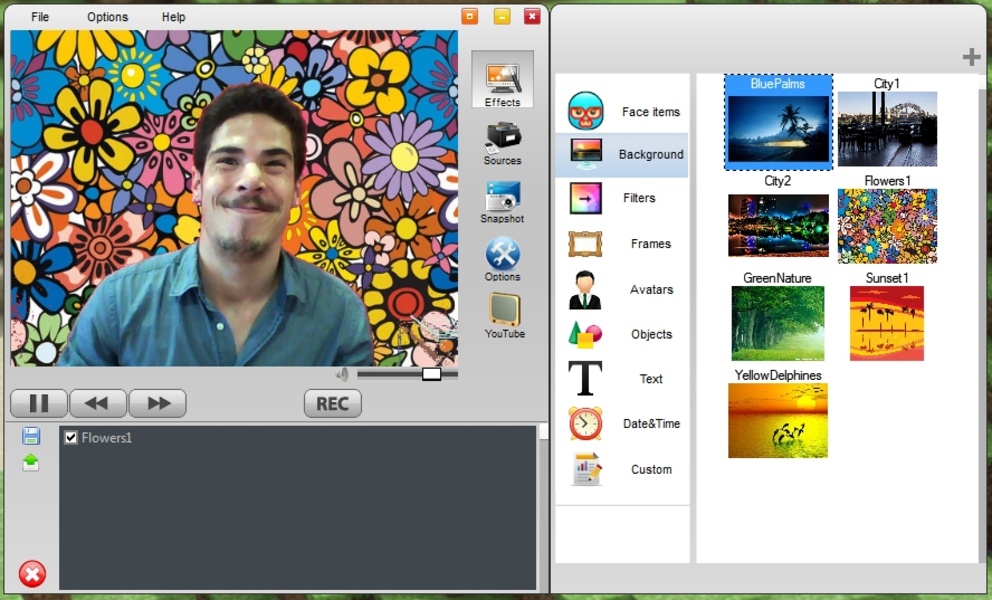Select the Filters effect category
This screenshot has height=600, width=992.
click(621, 198)
